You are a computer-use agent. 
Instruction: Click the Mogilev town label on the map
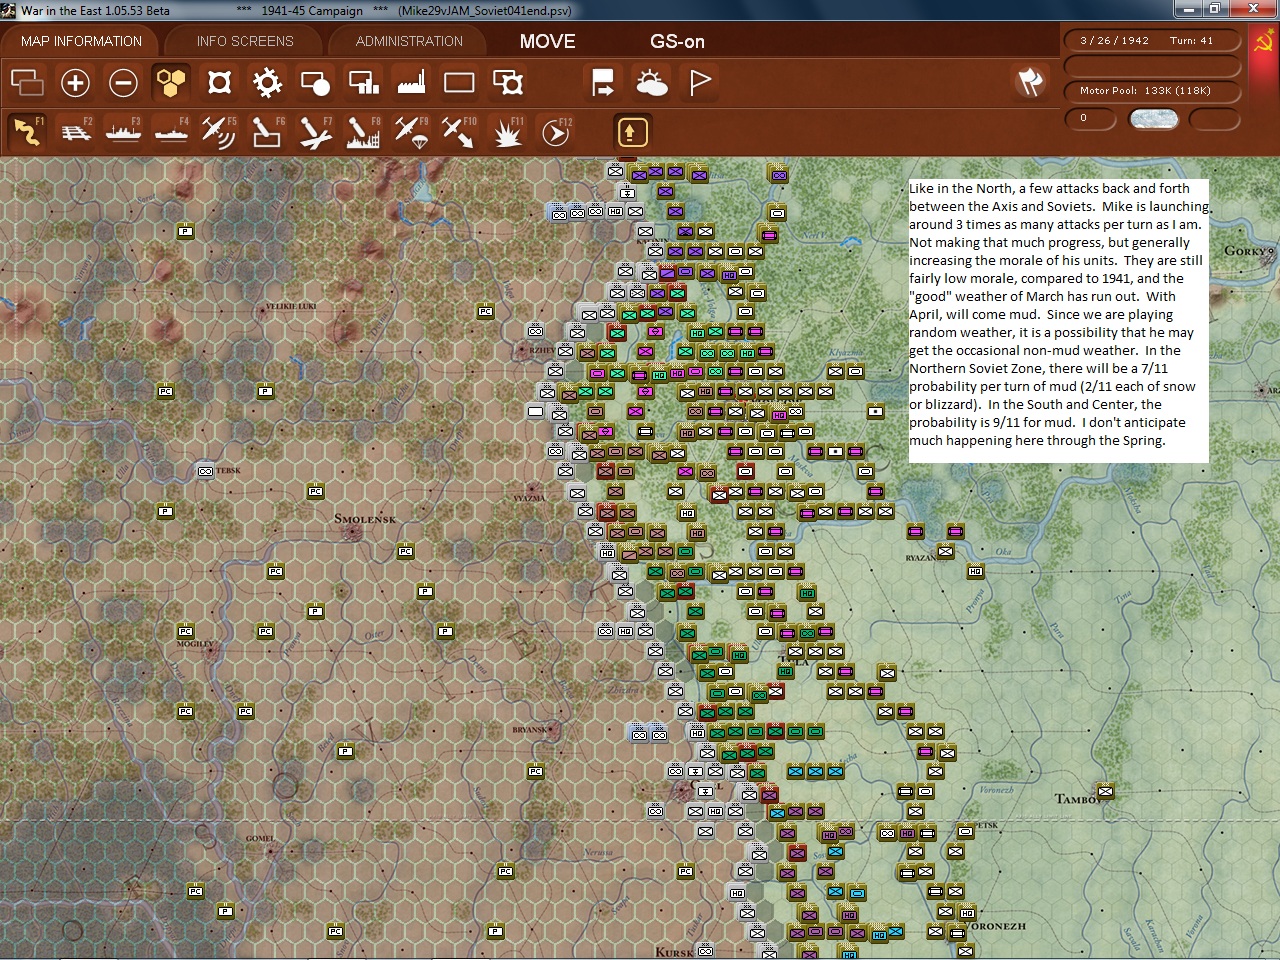(x=195, y=644)
